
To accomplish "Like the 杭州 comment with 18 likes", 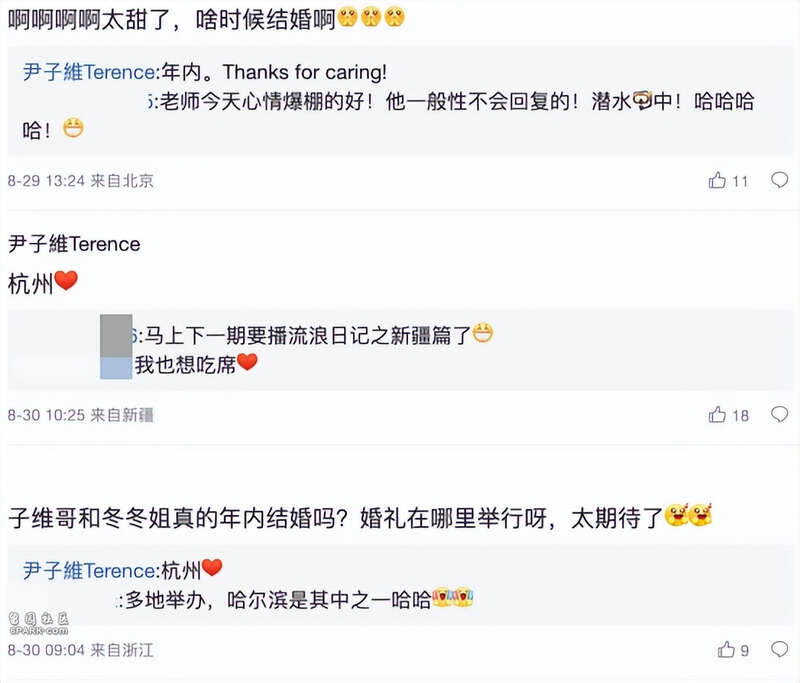I will tap(717, 414).
